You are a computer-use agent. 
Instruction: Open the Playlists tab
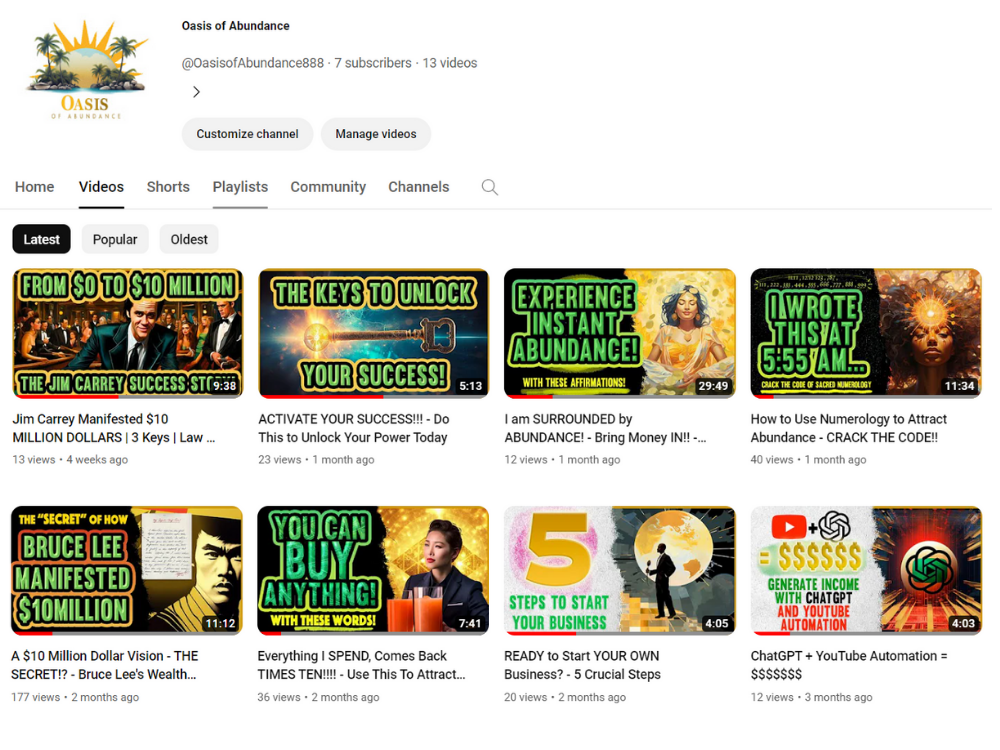coord(240,187)
